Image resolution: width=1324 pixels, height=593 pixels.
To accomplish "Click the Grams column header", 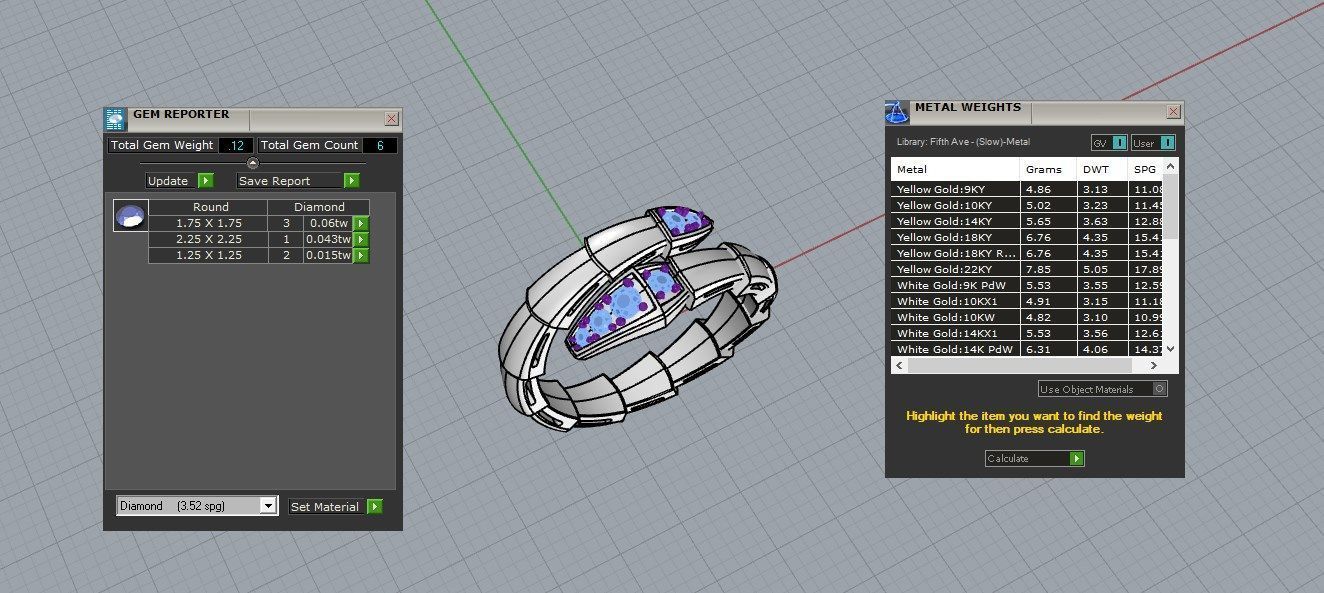I will tap(1048, 169).
